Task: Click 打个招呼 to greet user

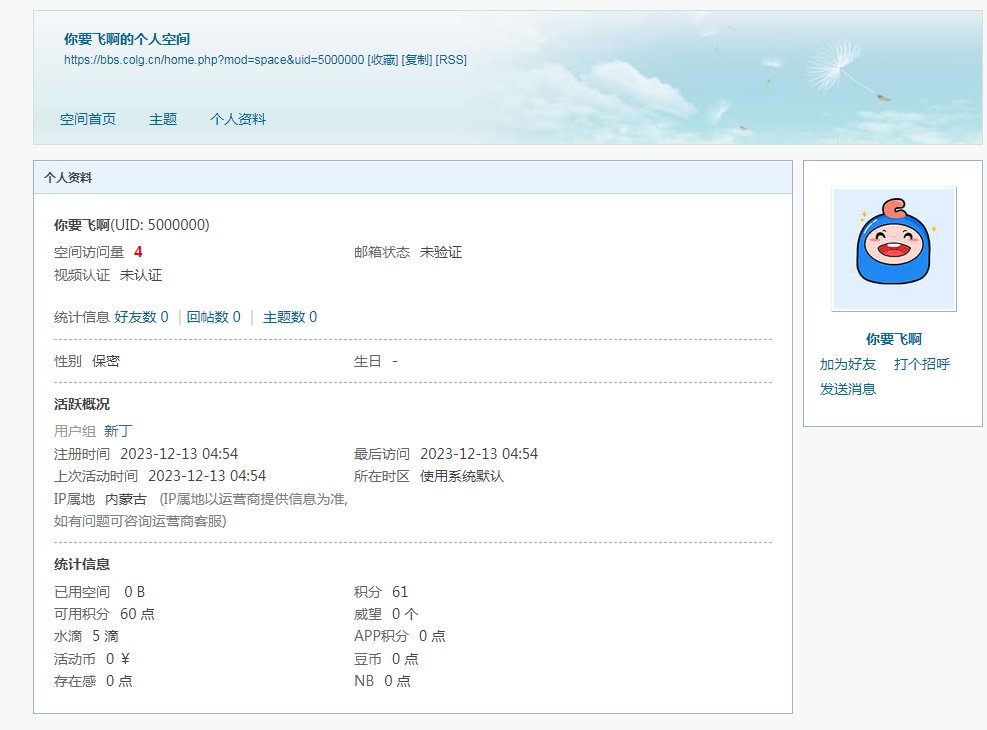Action: coord(922,364)
